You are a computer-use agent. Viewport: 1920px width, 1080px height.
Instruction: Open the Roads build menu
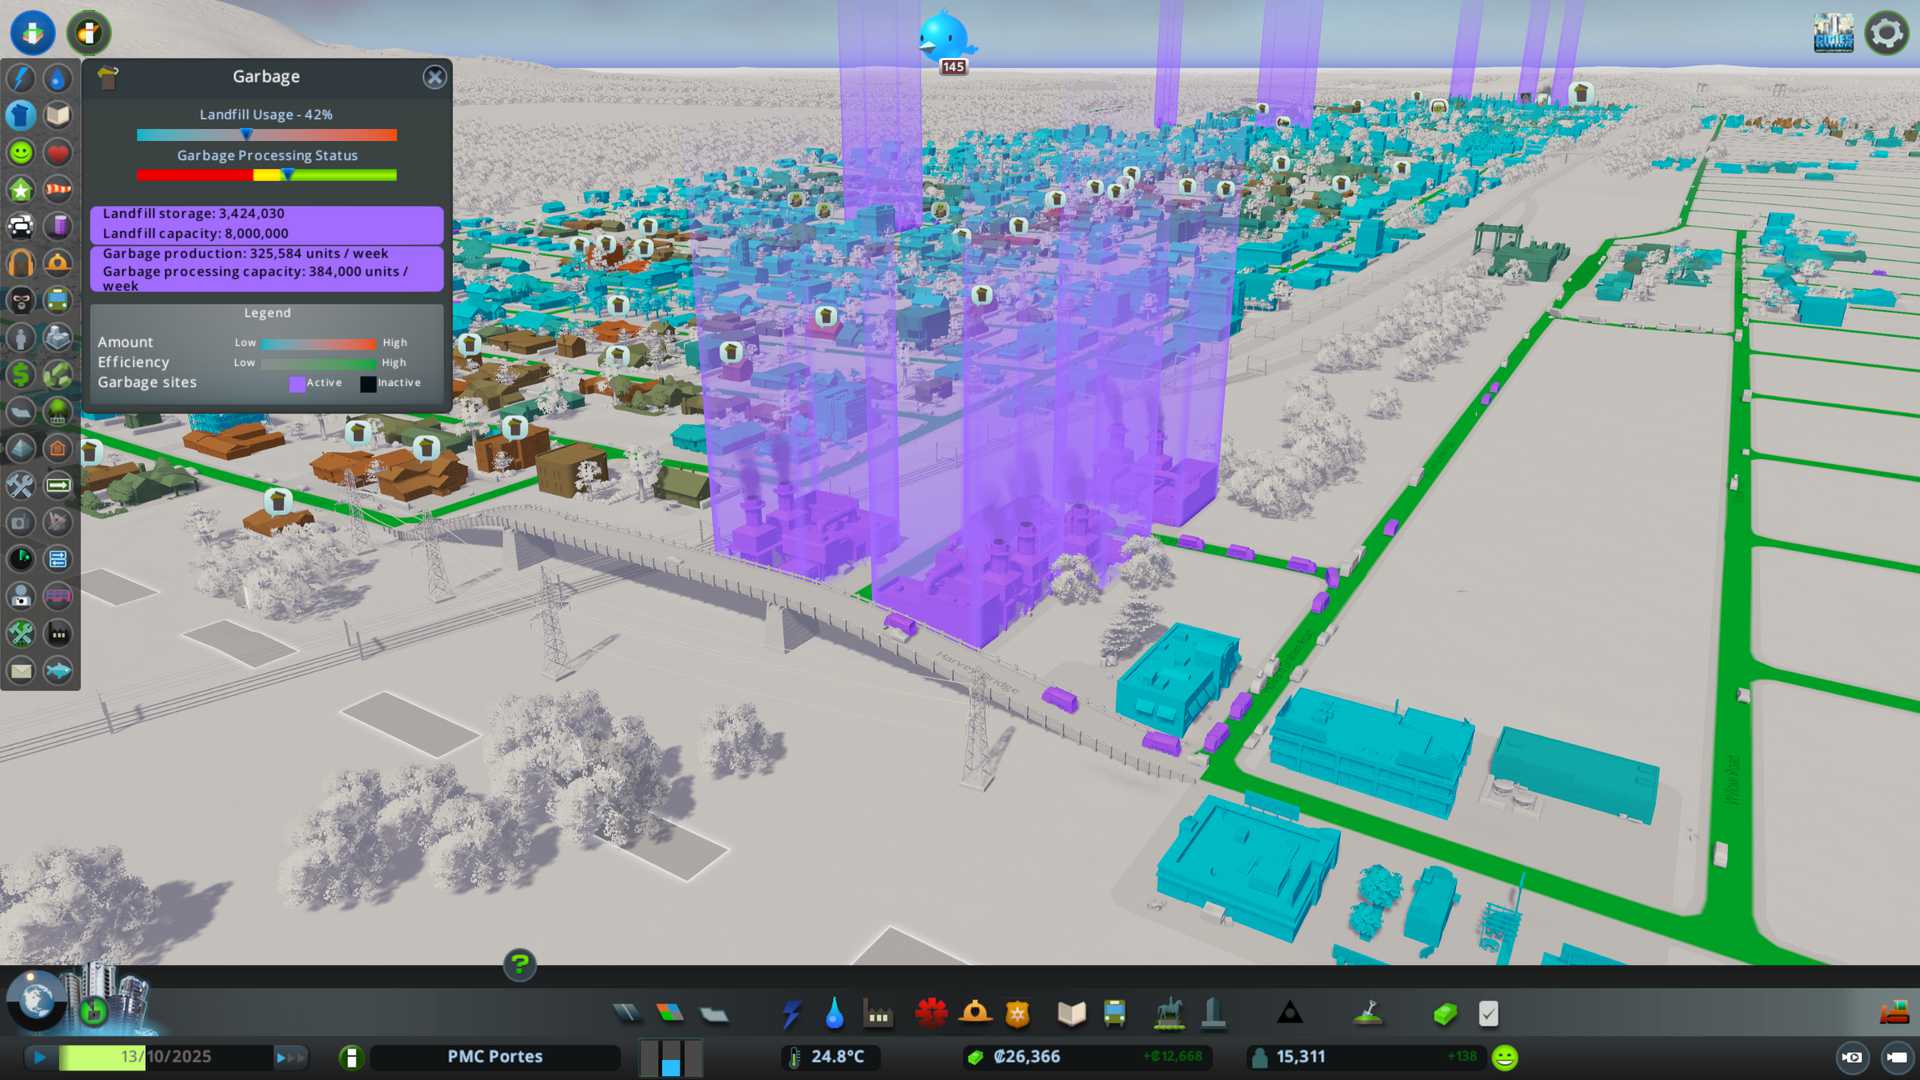click(627, 1014)
